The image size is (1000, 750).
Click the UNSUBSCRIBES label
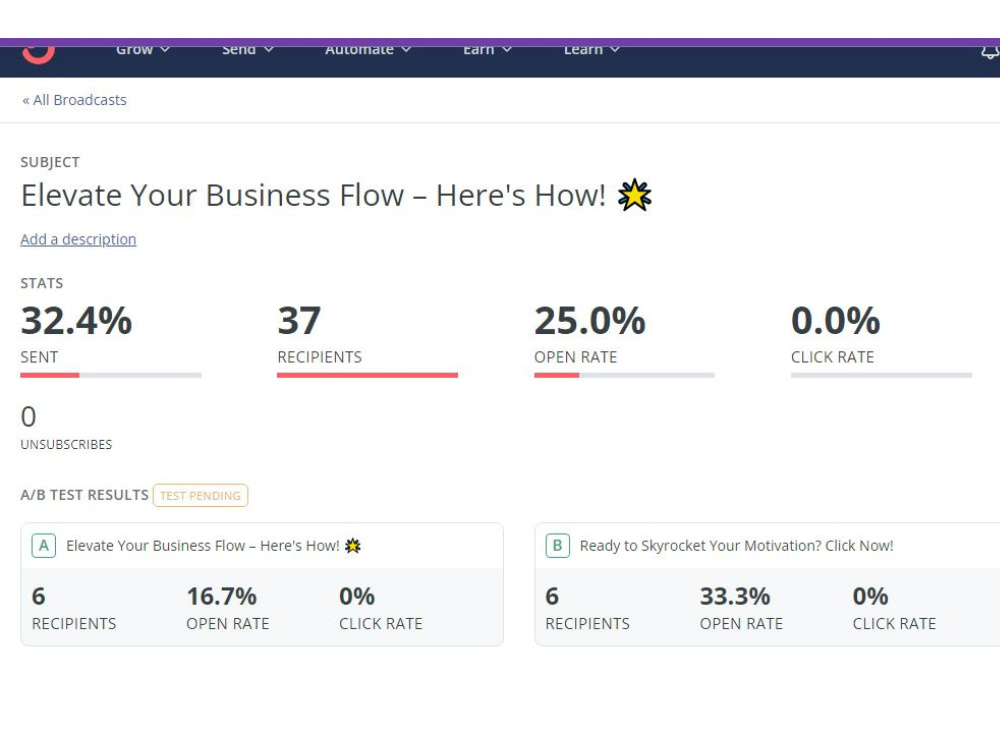click(66, 445)
